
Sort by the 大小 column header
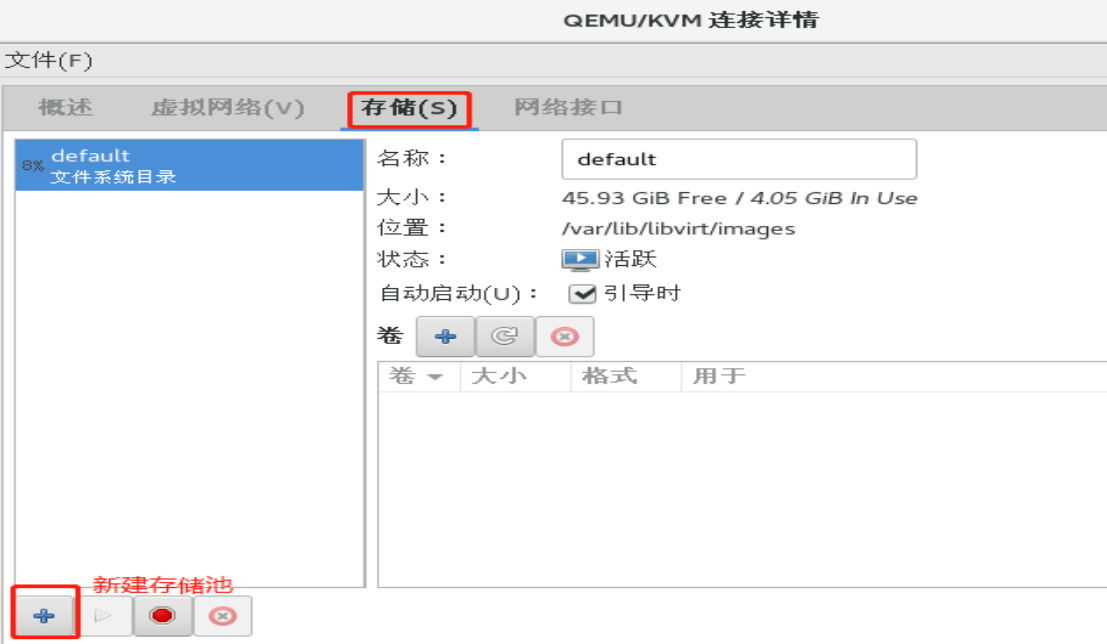click(x=515, y=376)
